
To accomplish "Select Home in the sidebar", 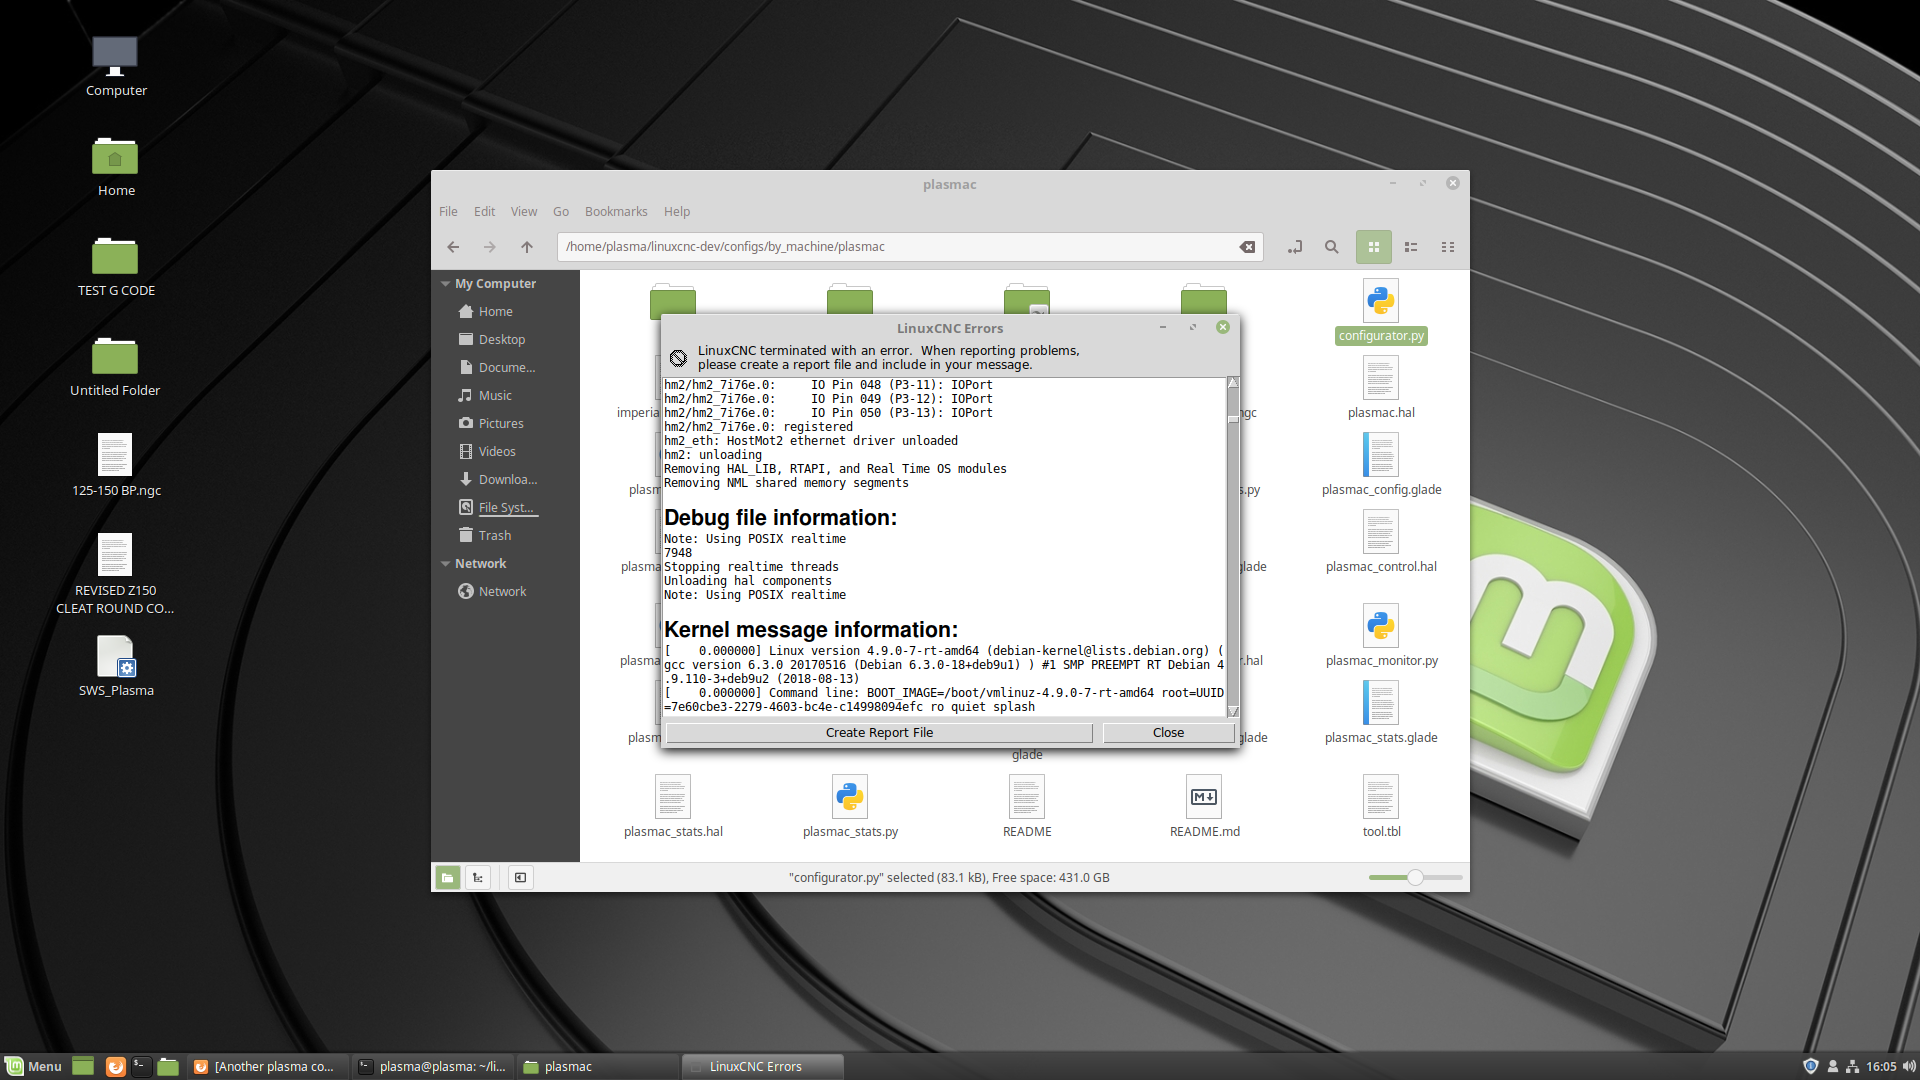I will click(x=495, y=312).
